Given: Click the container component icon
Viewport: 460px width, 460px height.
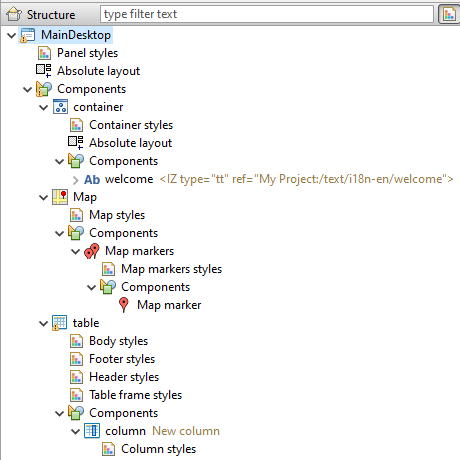Looking at the screenshot, I should (x=60, y=107).
